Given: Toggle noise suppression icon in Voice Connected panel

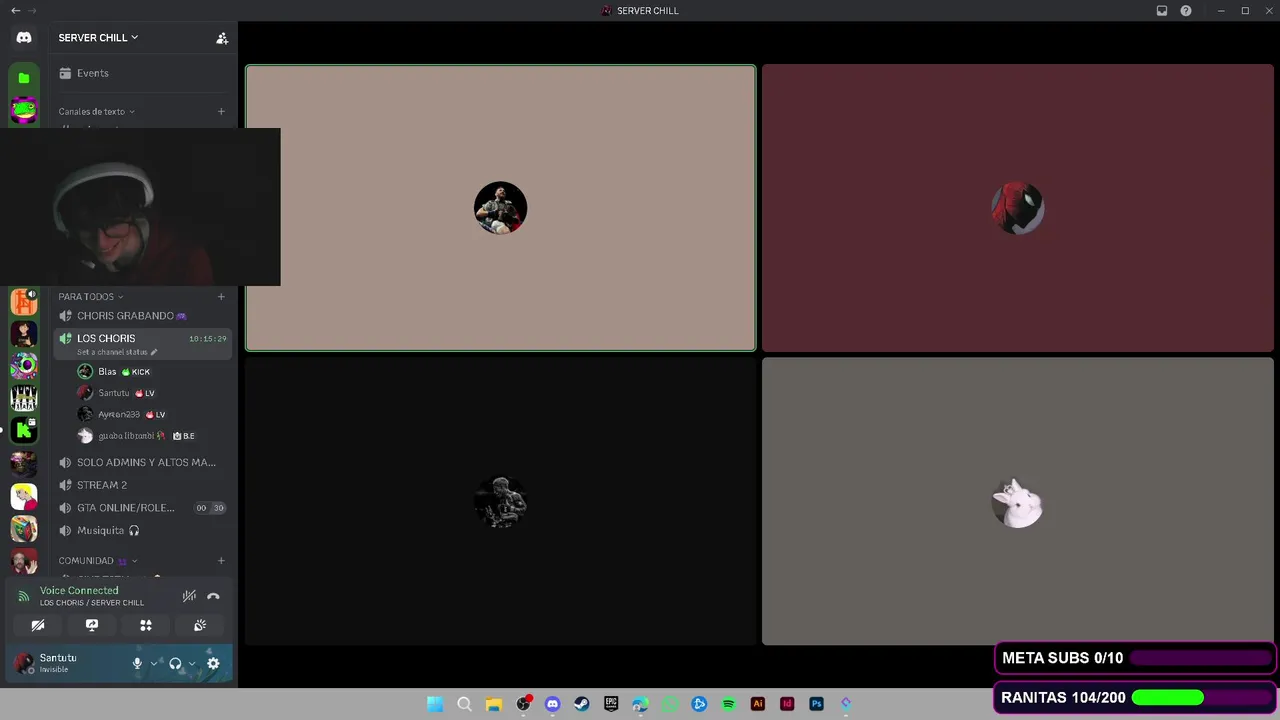Looking at the screenshot, I should coord(189,596).
